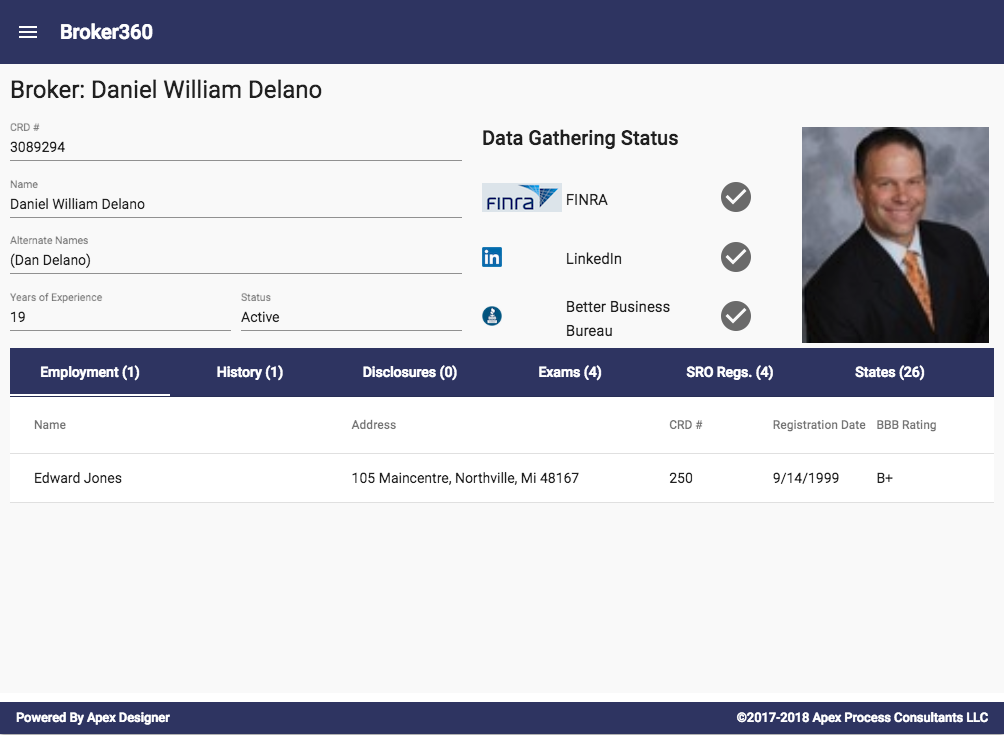Click the FINRA completed checkmark
This screenshot has width=1004, height=735.
point(736,197)
